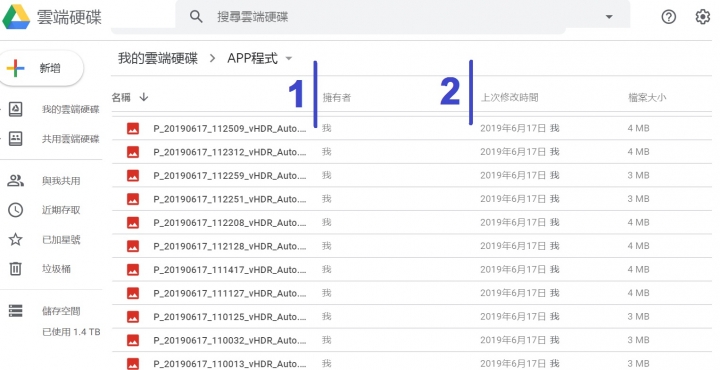Open 已加星號 in the sidebar

pyautogui.click(x=61, y=240)
